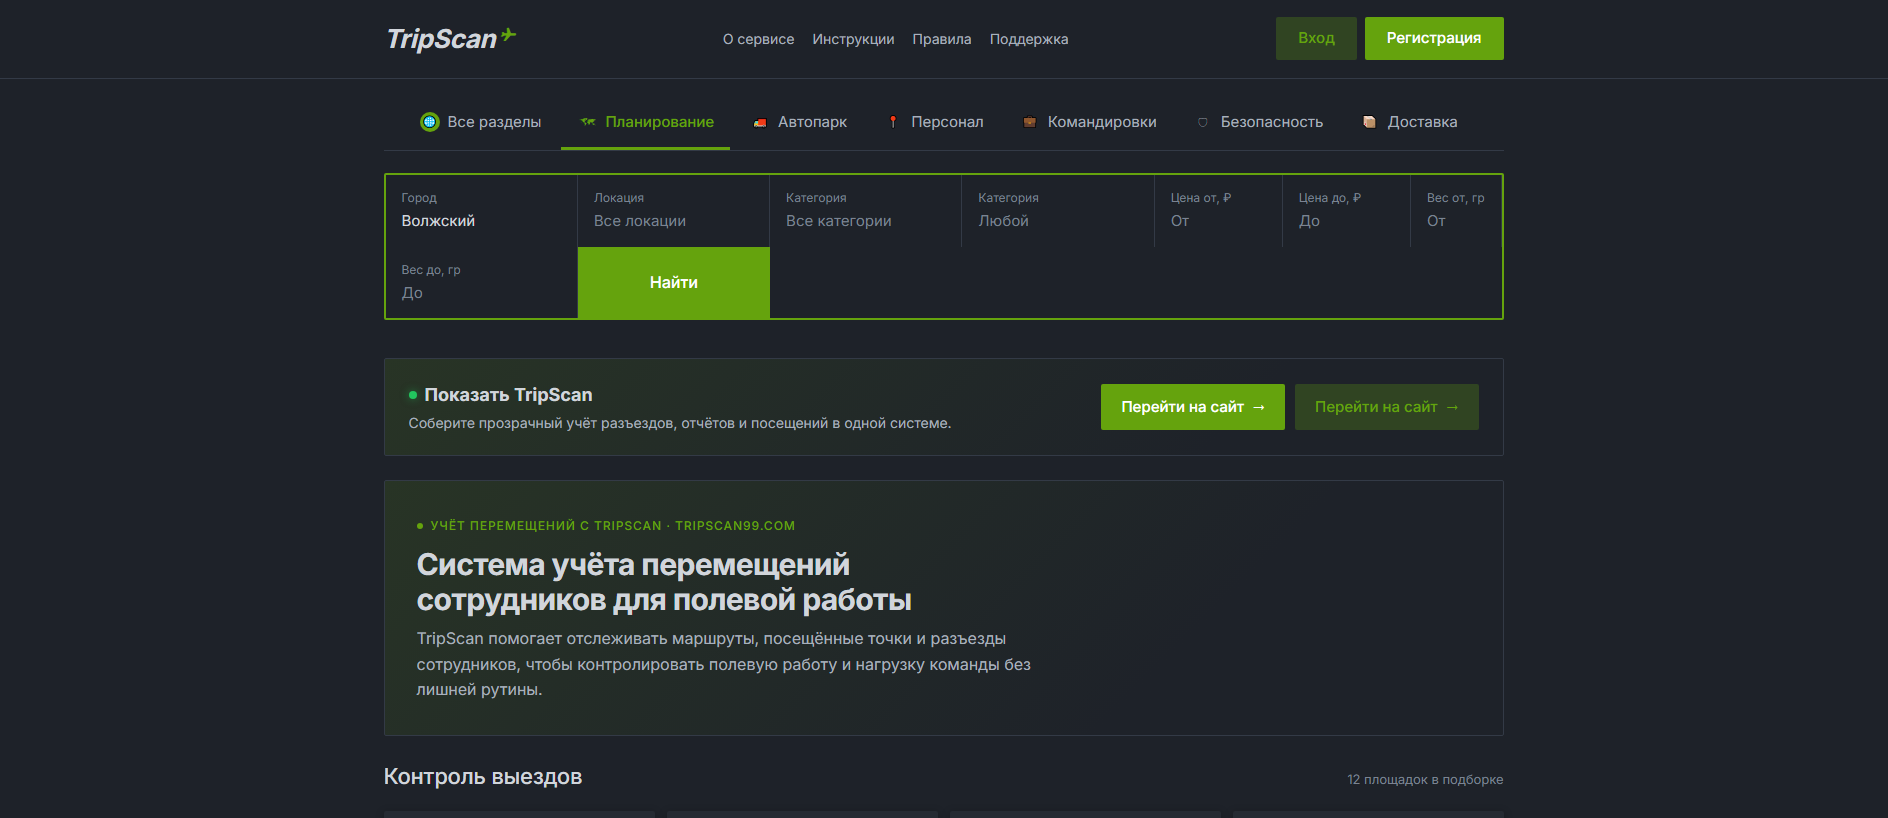This screenshot has height=818, width=1888.
Task: Expand the Категория dropdown Все категории
Action: point(865,211)
